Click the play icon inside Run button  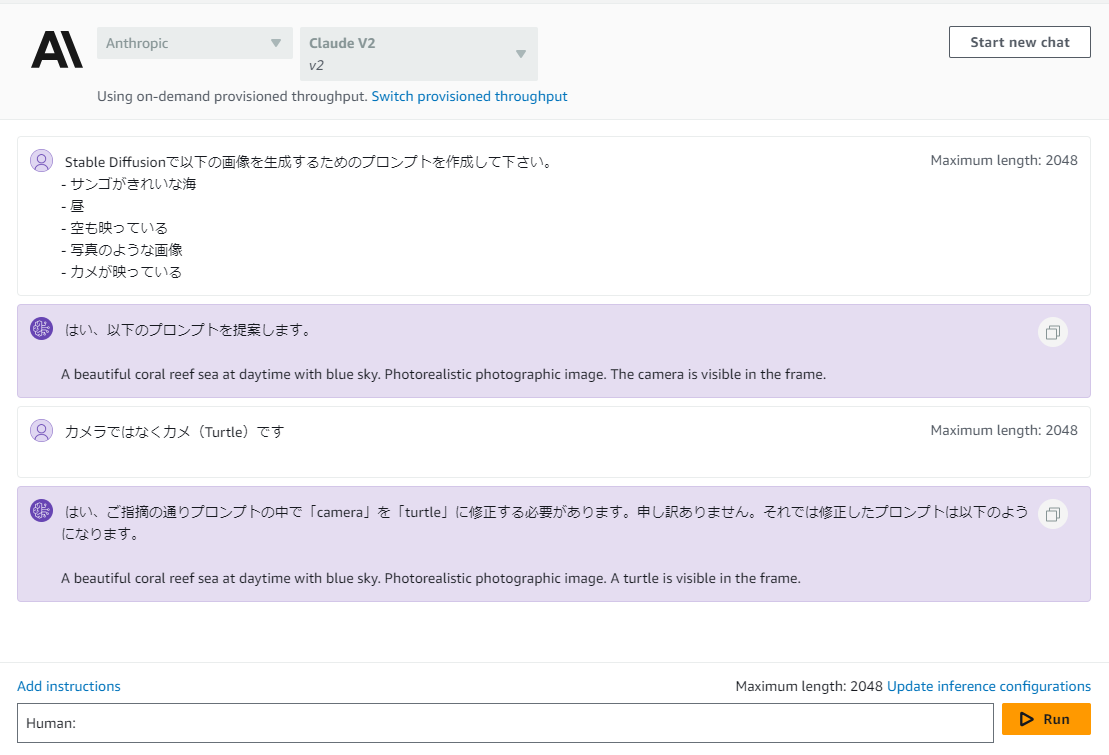point(1026,719)
